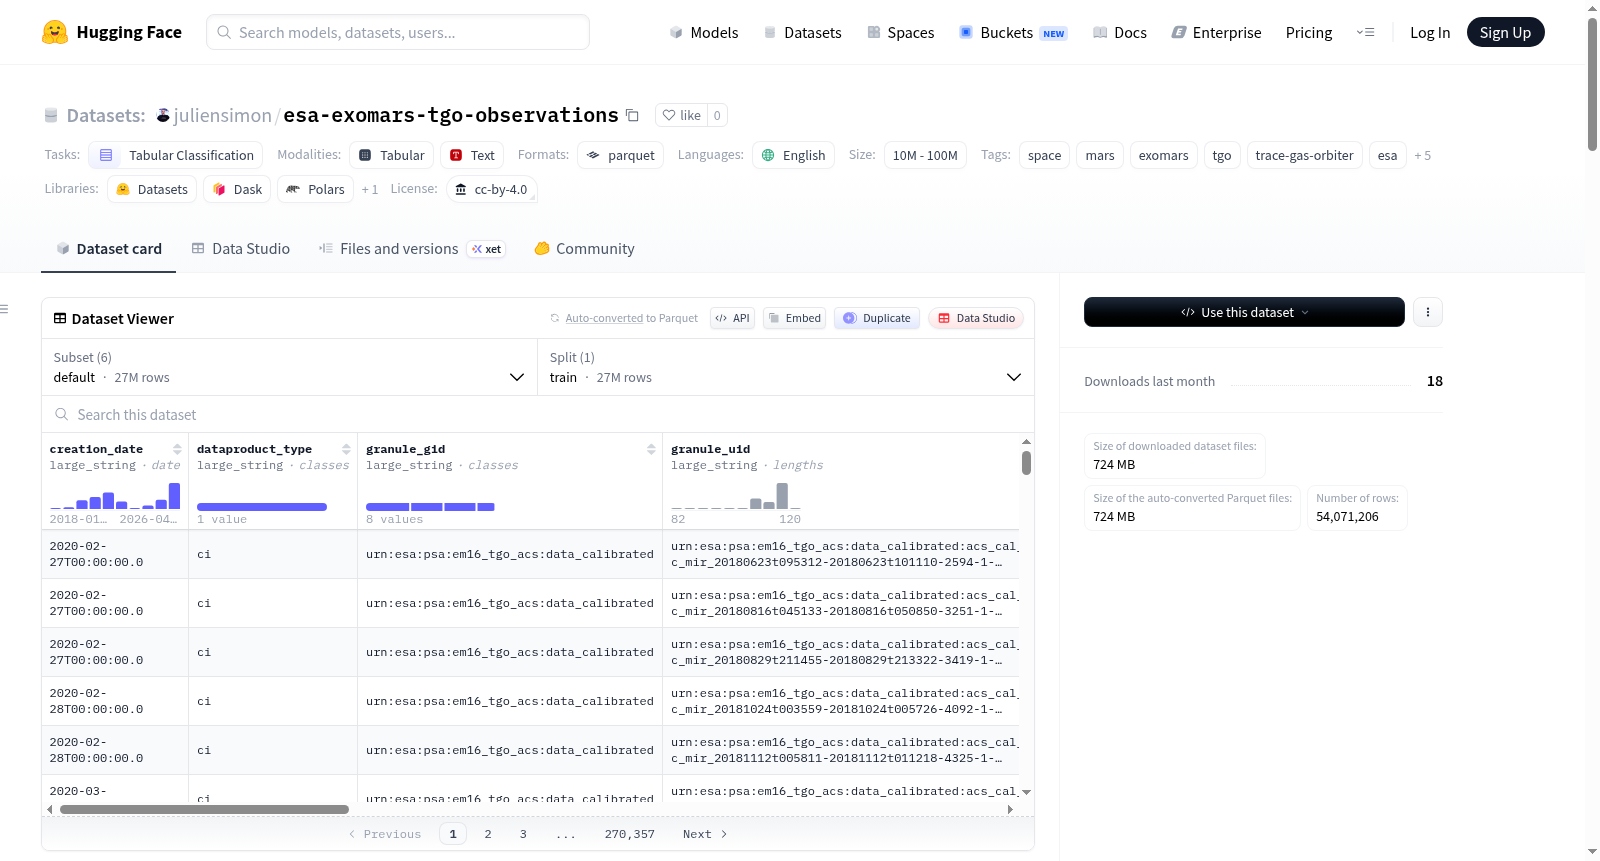Viewport: 1600px width, 861px height.
Task: Show the +1 additional libraries
Action: pos(370,189)
